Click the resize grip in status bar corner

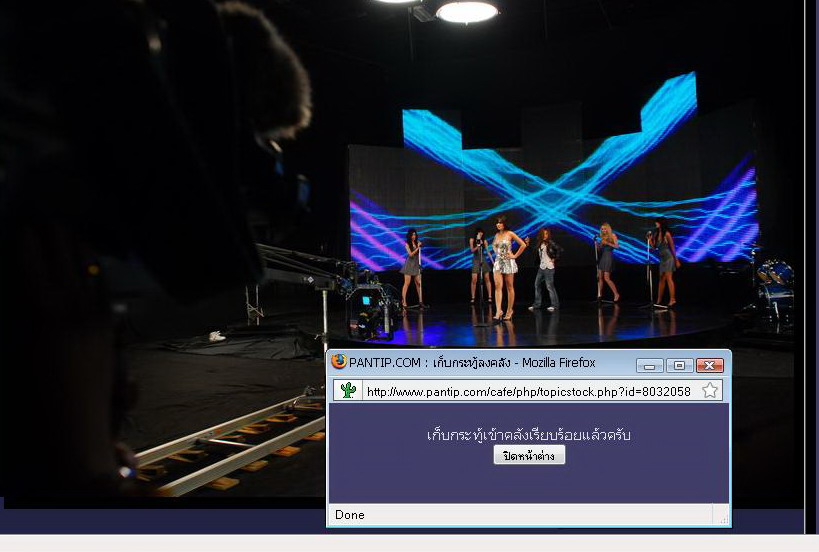click(x=723, y=519)
